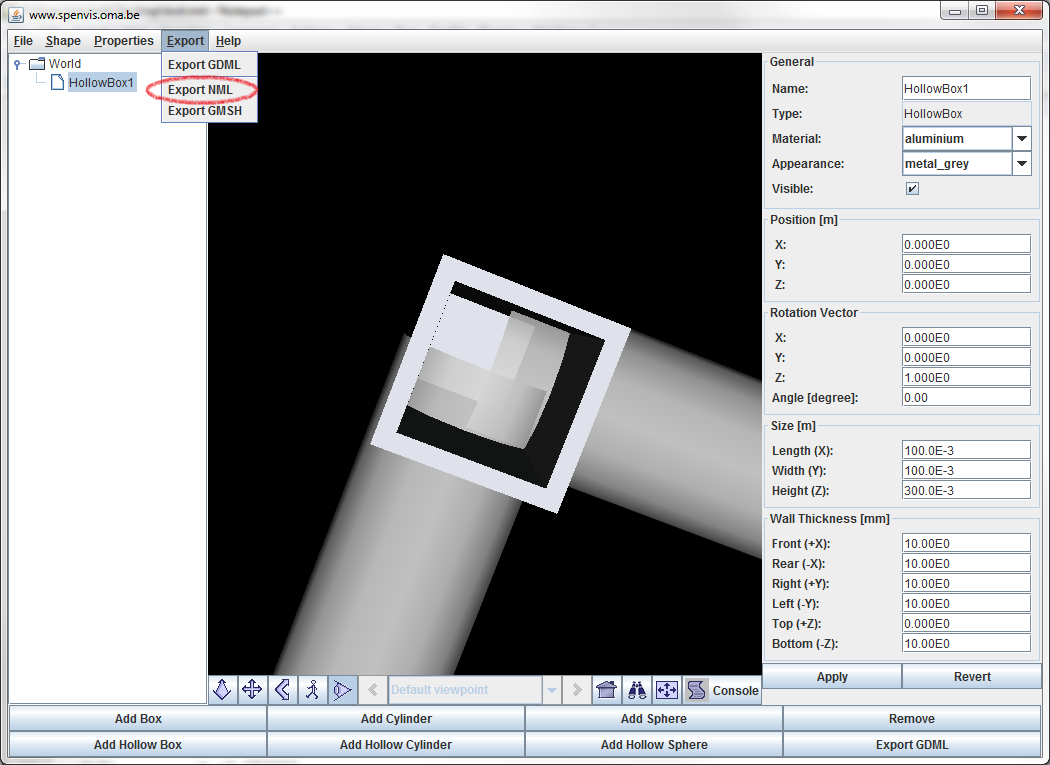Image resolution: width=1050 pixels, height=765 pixels.
Task: Click the Remove button
Action: click(911, 719)
